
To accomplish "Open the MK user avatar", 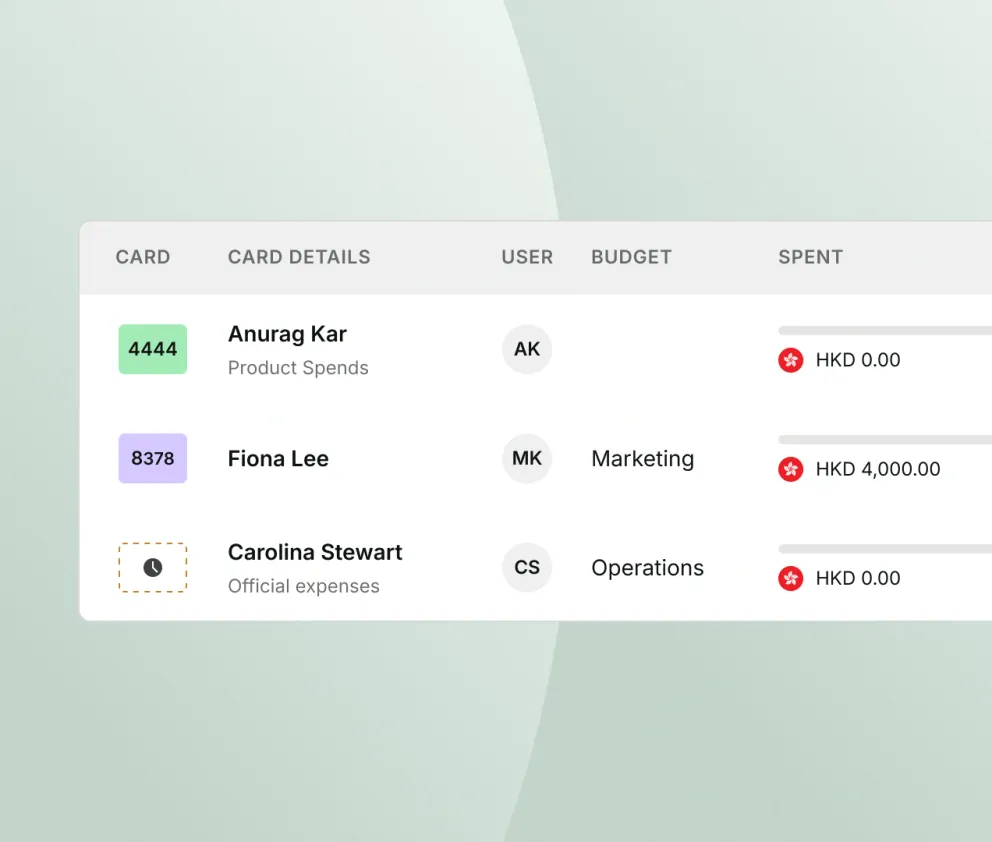I will coord(527,458).
